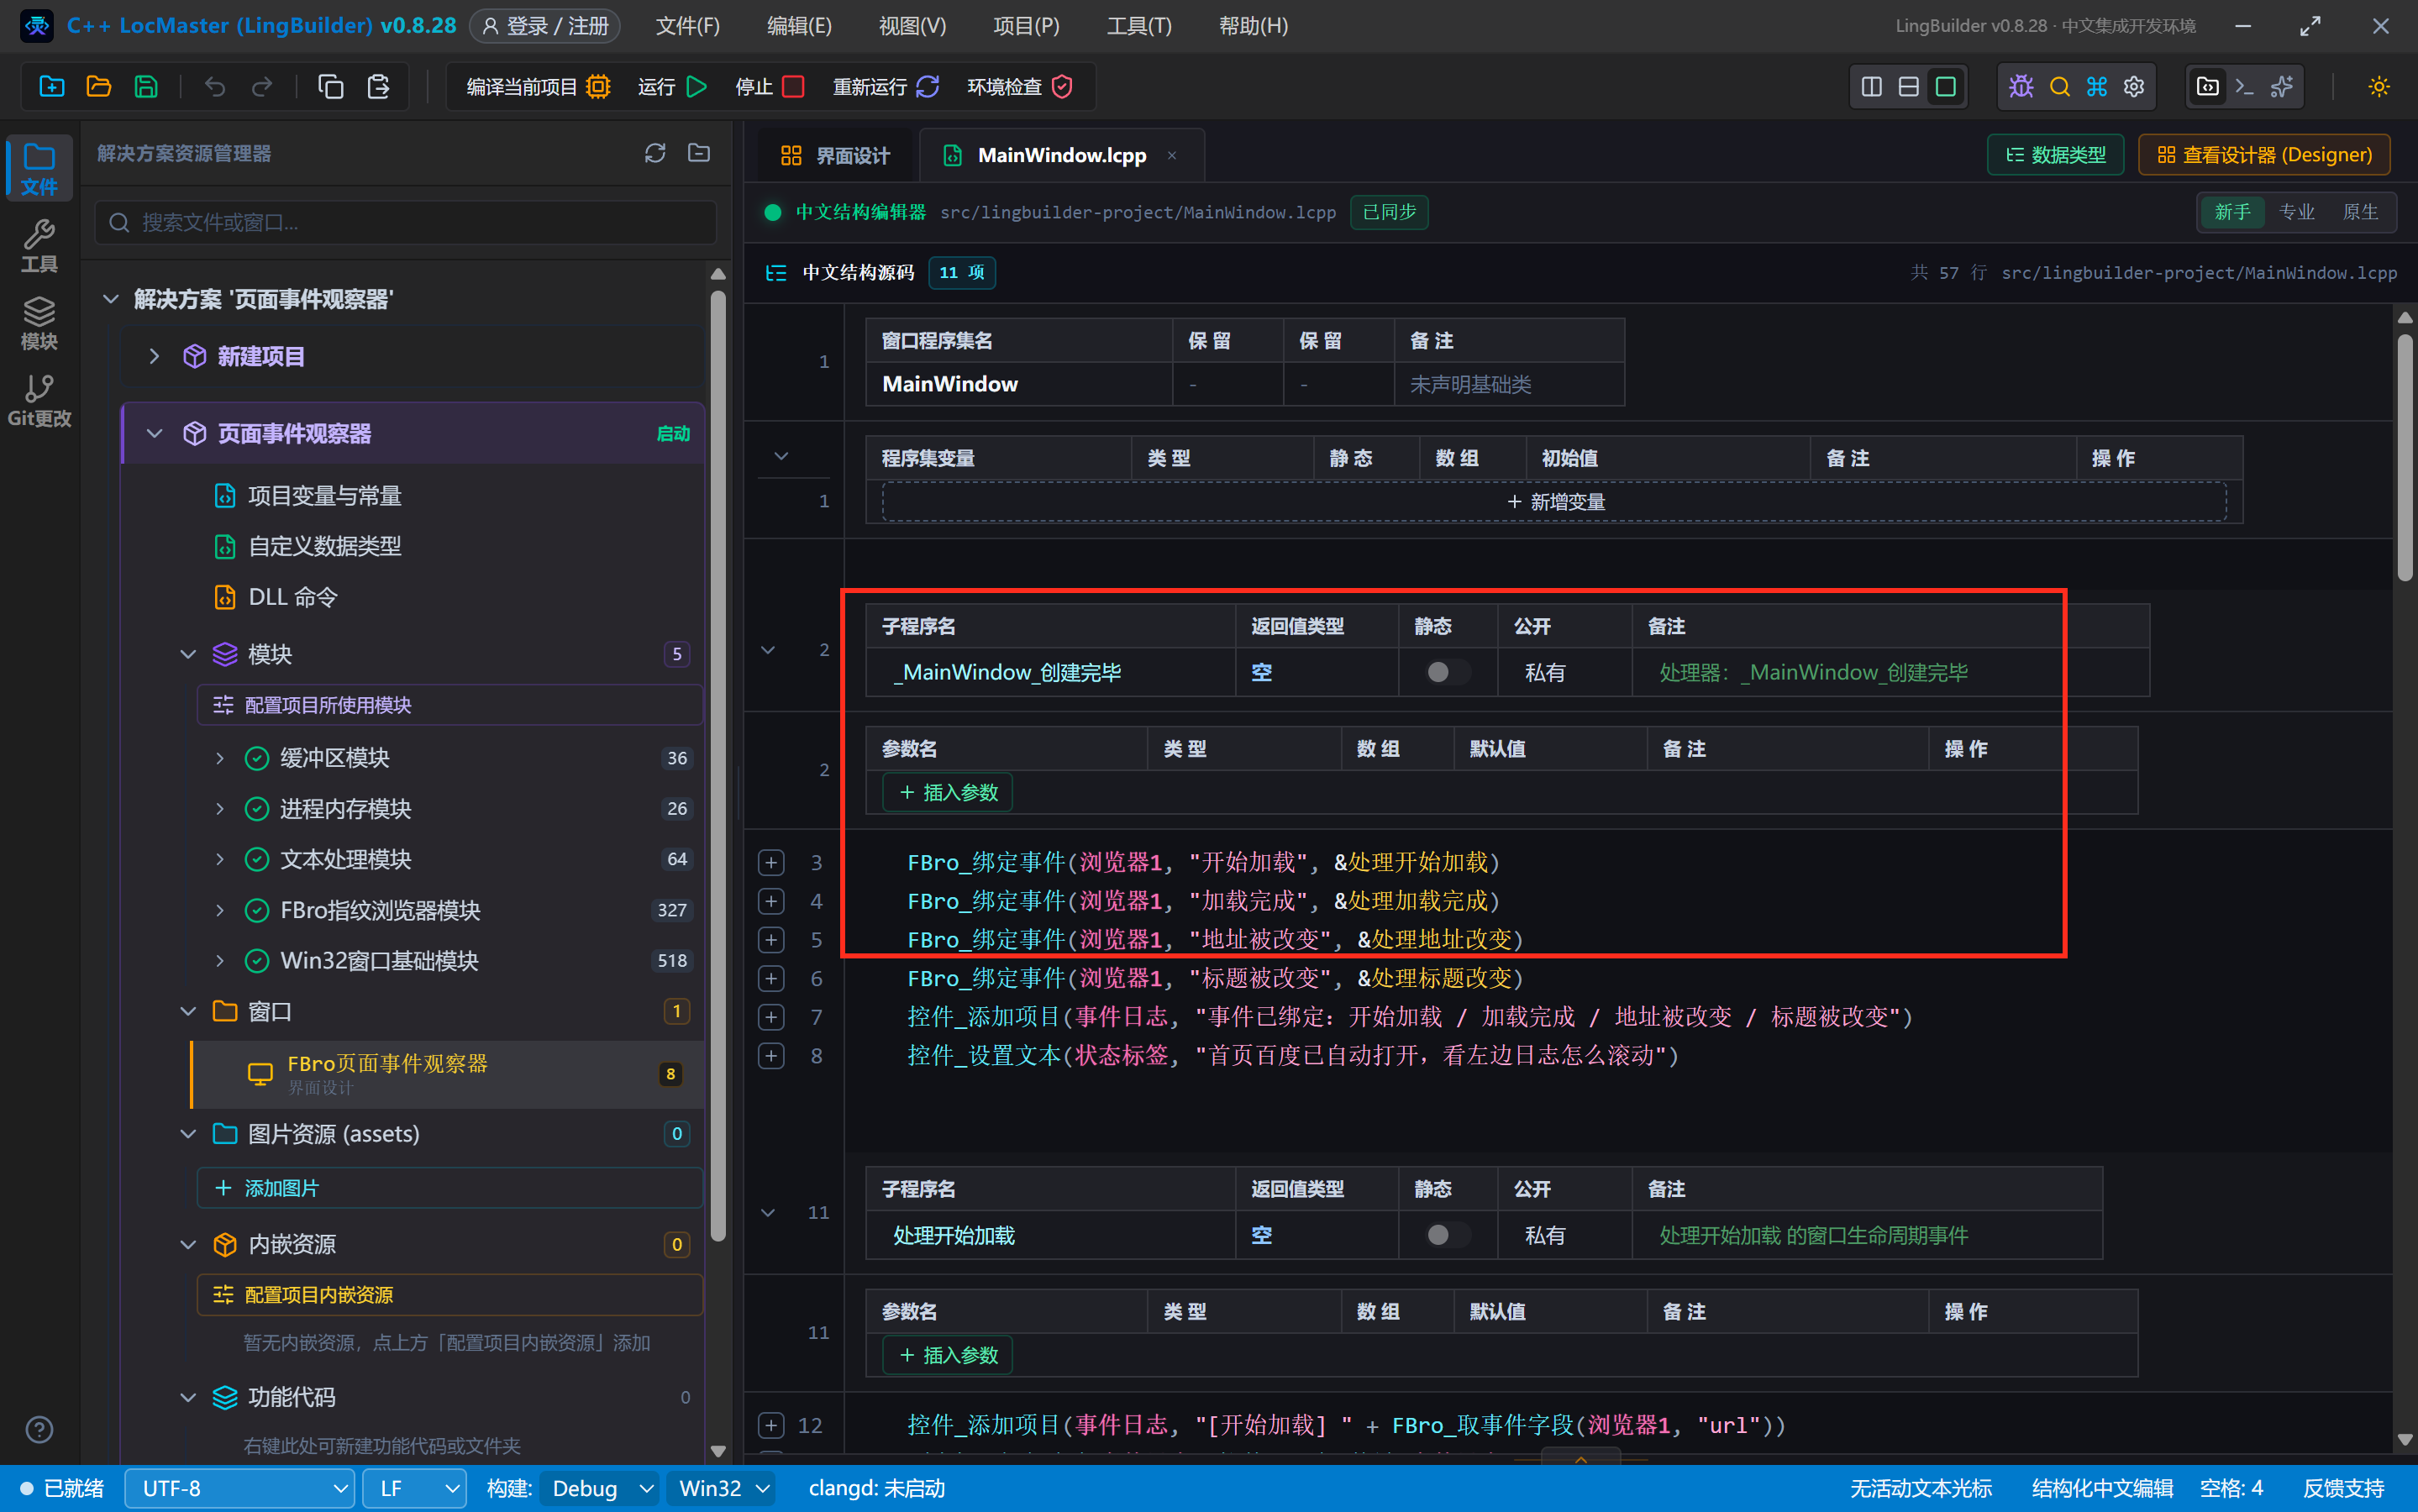Toggle 静态 switch for _MainWindow_创建完毕
The width and height of the screenshot is (2418, 1512).
tap(1447, 672)
